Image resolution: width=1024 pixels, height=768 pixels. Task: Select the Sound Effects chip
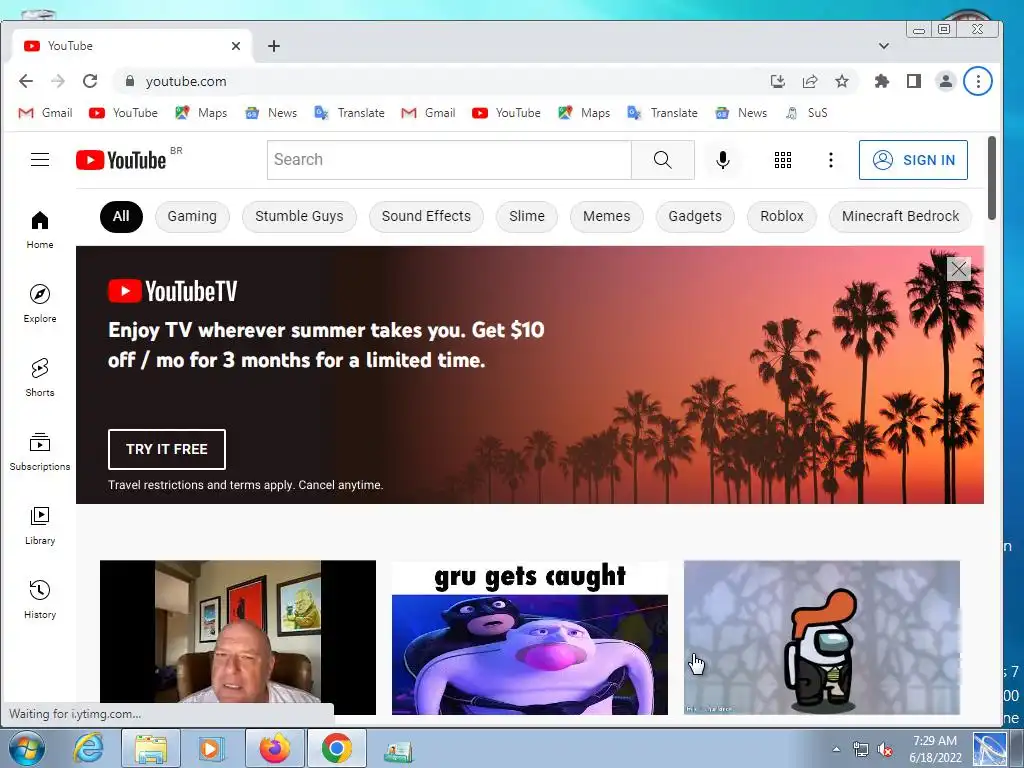(x=426, y=216)
